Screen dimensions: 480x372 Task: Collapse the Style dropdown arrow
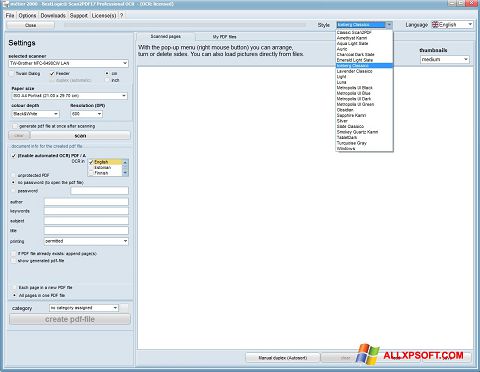[389, 25]
